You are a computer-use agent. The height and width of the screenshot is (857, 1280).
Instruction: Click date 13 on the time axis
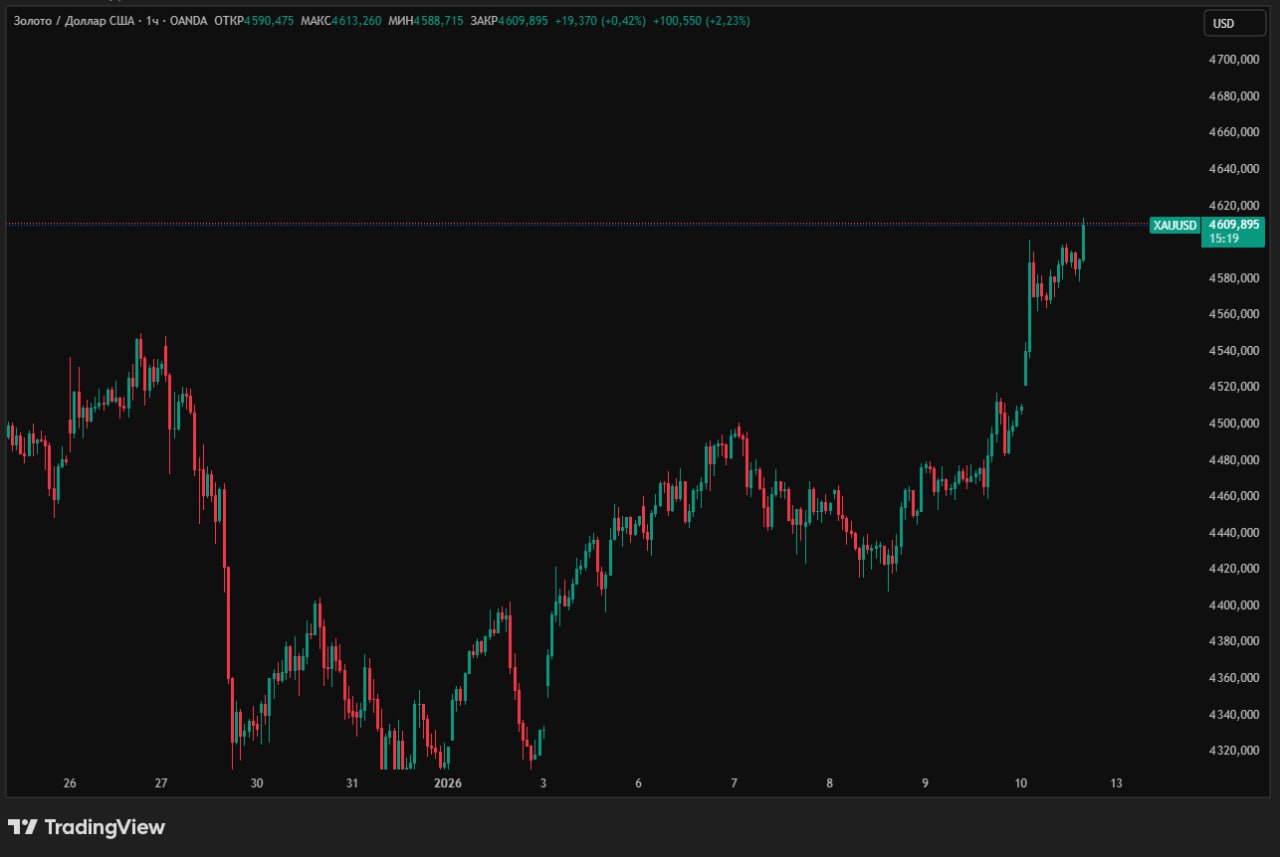point(1116,783)
